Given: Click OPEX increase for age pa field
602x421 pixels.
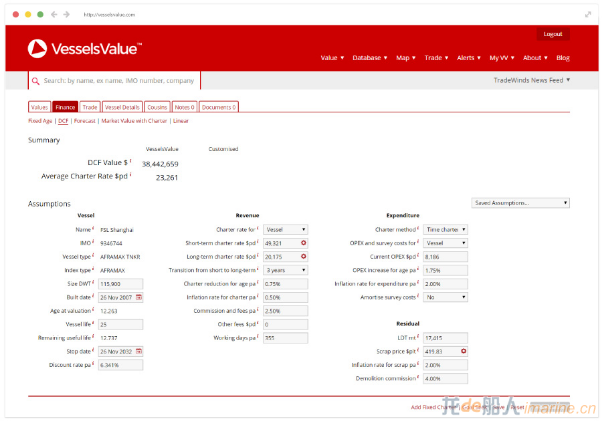Looking at the screenshot, I should point(445,270).
